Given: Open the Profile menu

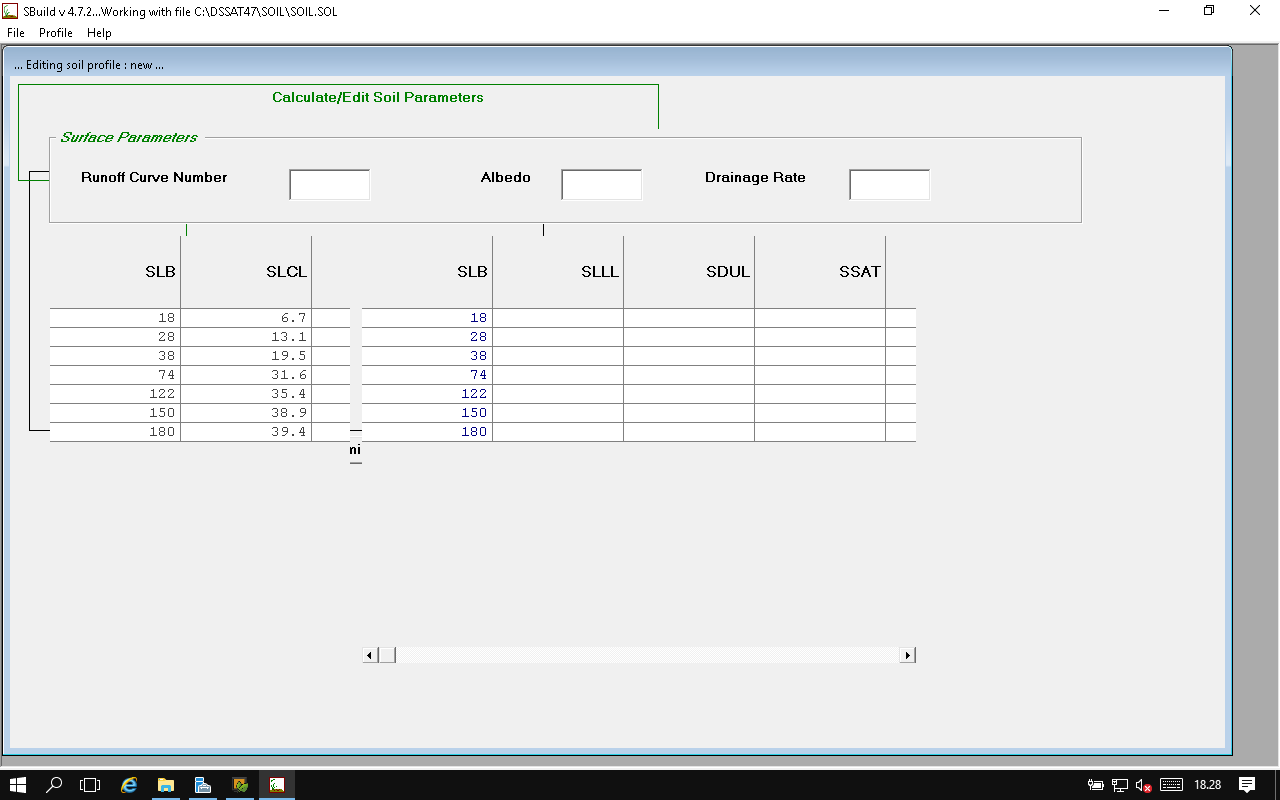Looking at the screenshot, I should click(x=56, y=33).
